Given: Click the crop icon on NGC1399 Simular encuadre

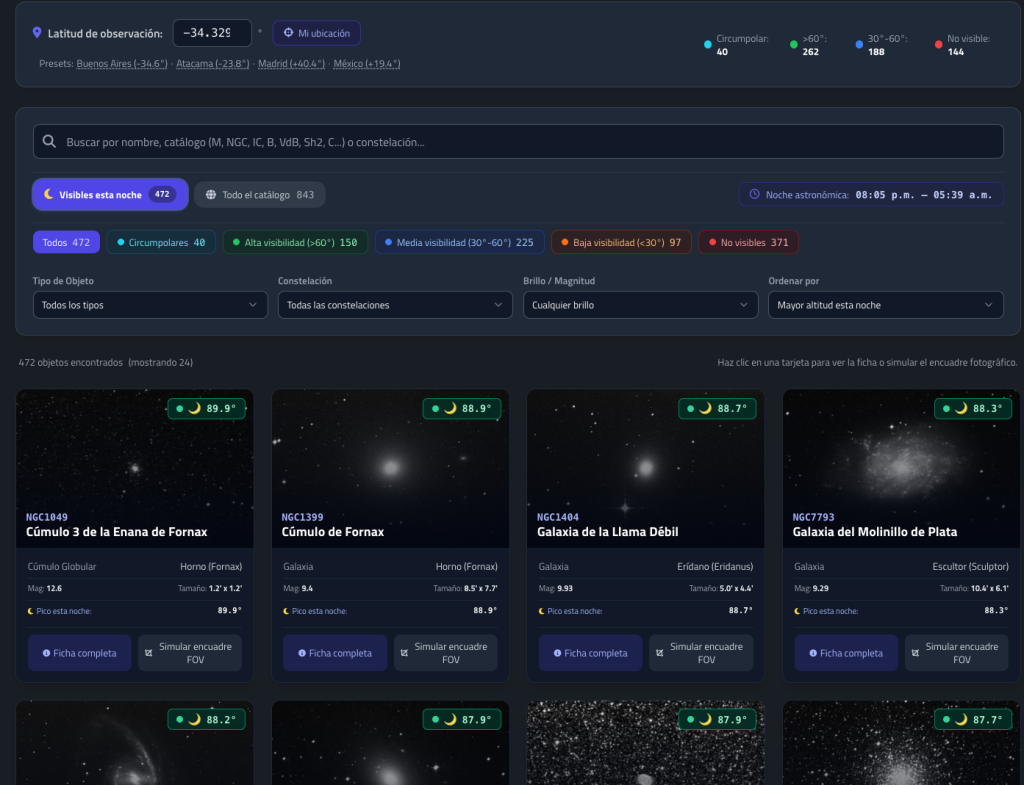Looking at the screenshot, I should [x=404, y=653].
